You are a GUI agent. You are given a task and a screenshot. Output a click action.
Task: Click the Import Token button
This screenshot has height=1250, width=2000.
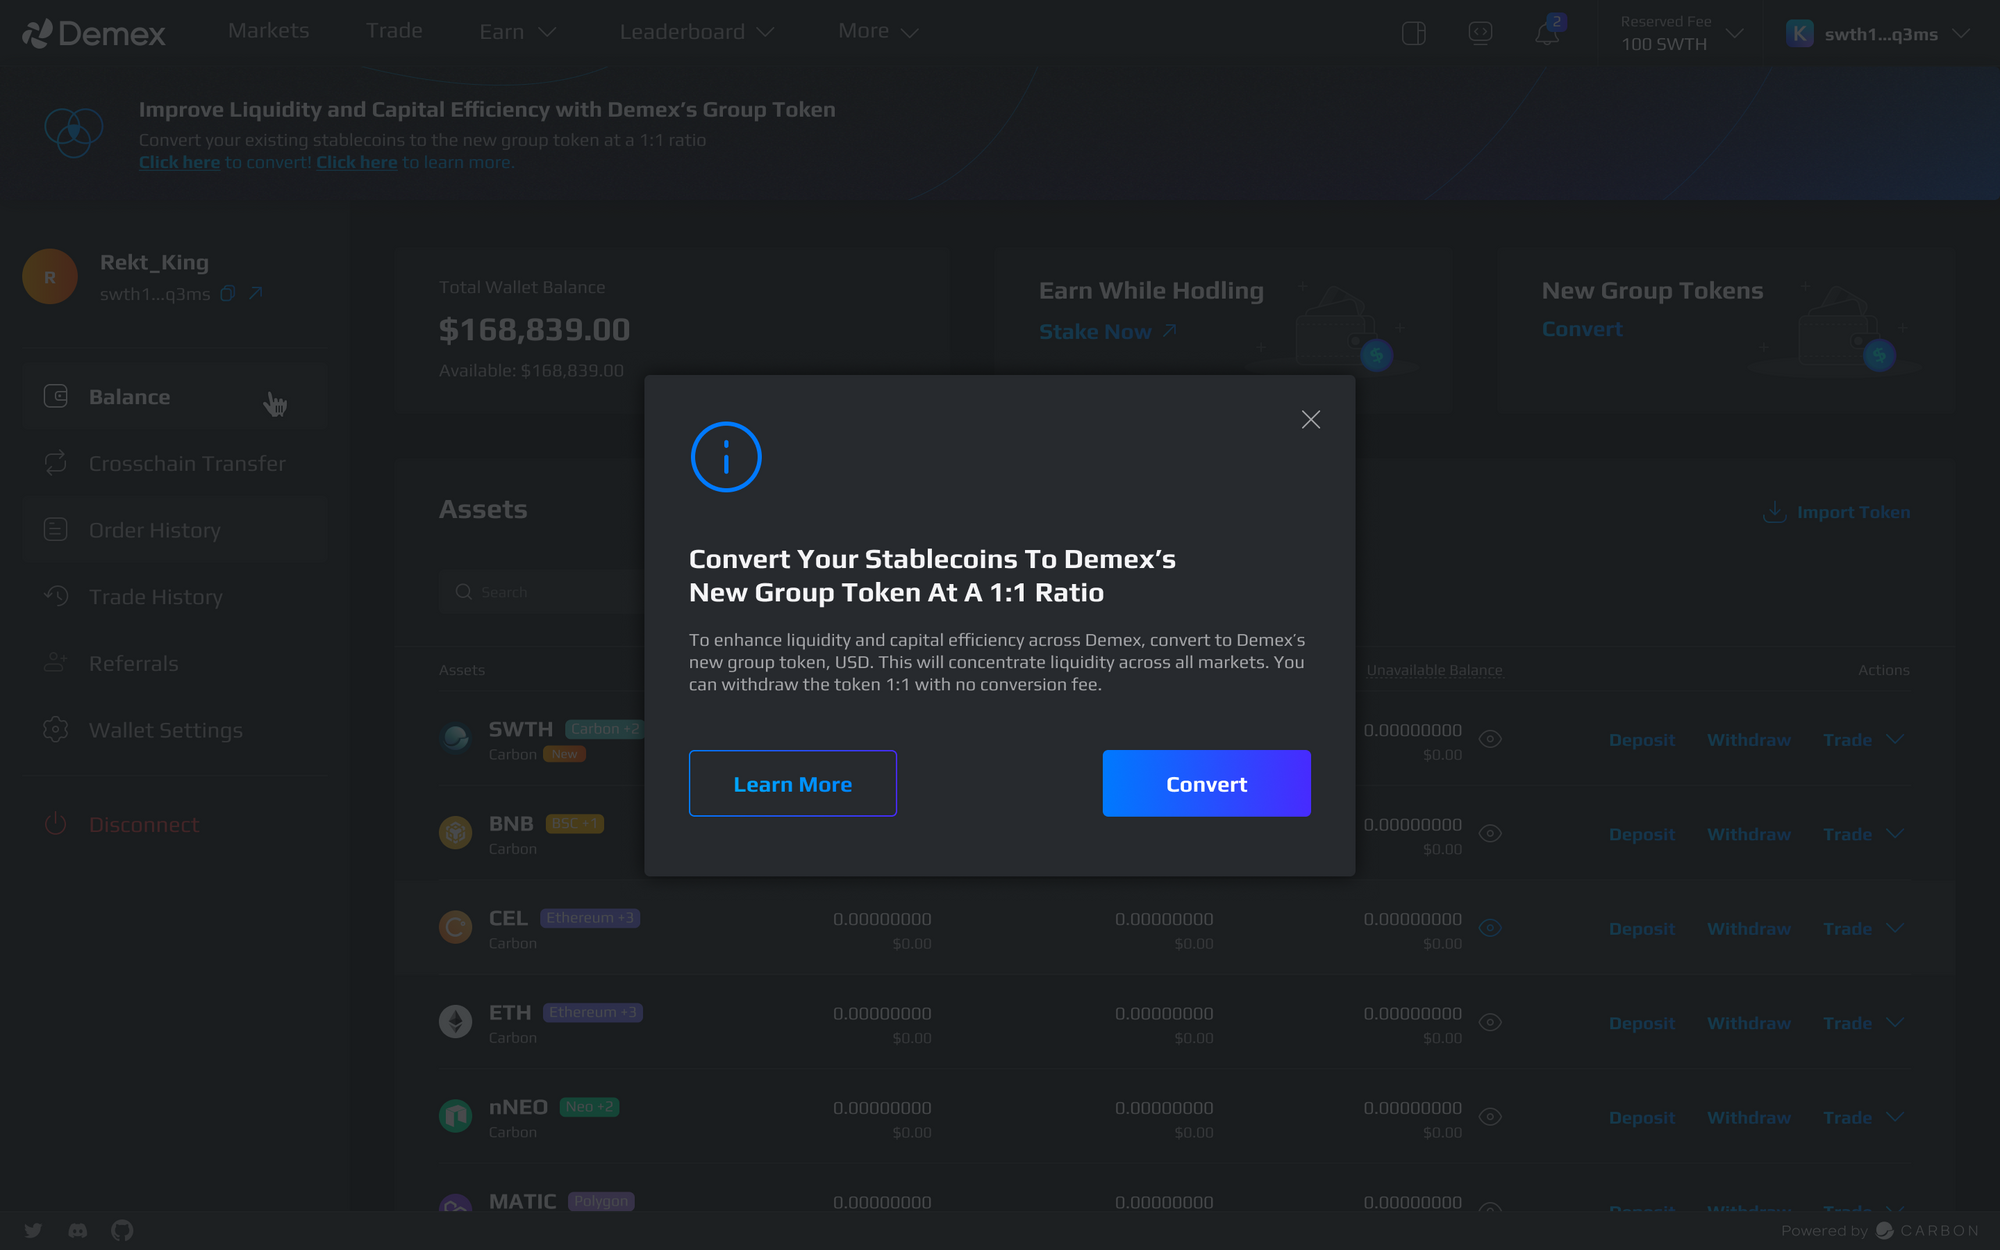pos(1836,512)
